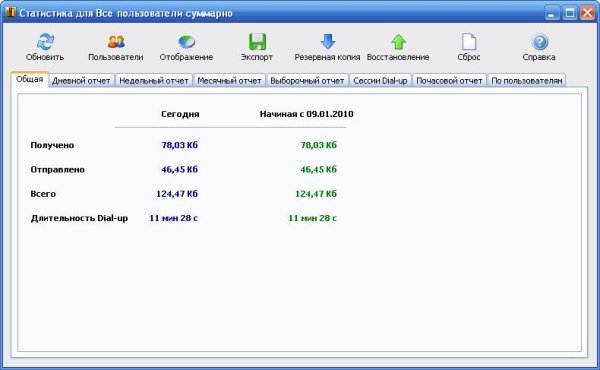Screen dimensions: 600x370
Task: Select blue 78,03 Кб value under Сегодня
Action: [x=179, y=145]
